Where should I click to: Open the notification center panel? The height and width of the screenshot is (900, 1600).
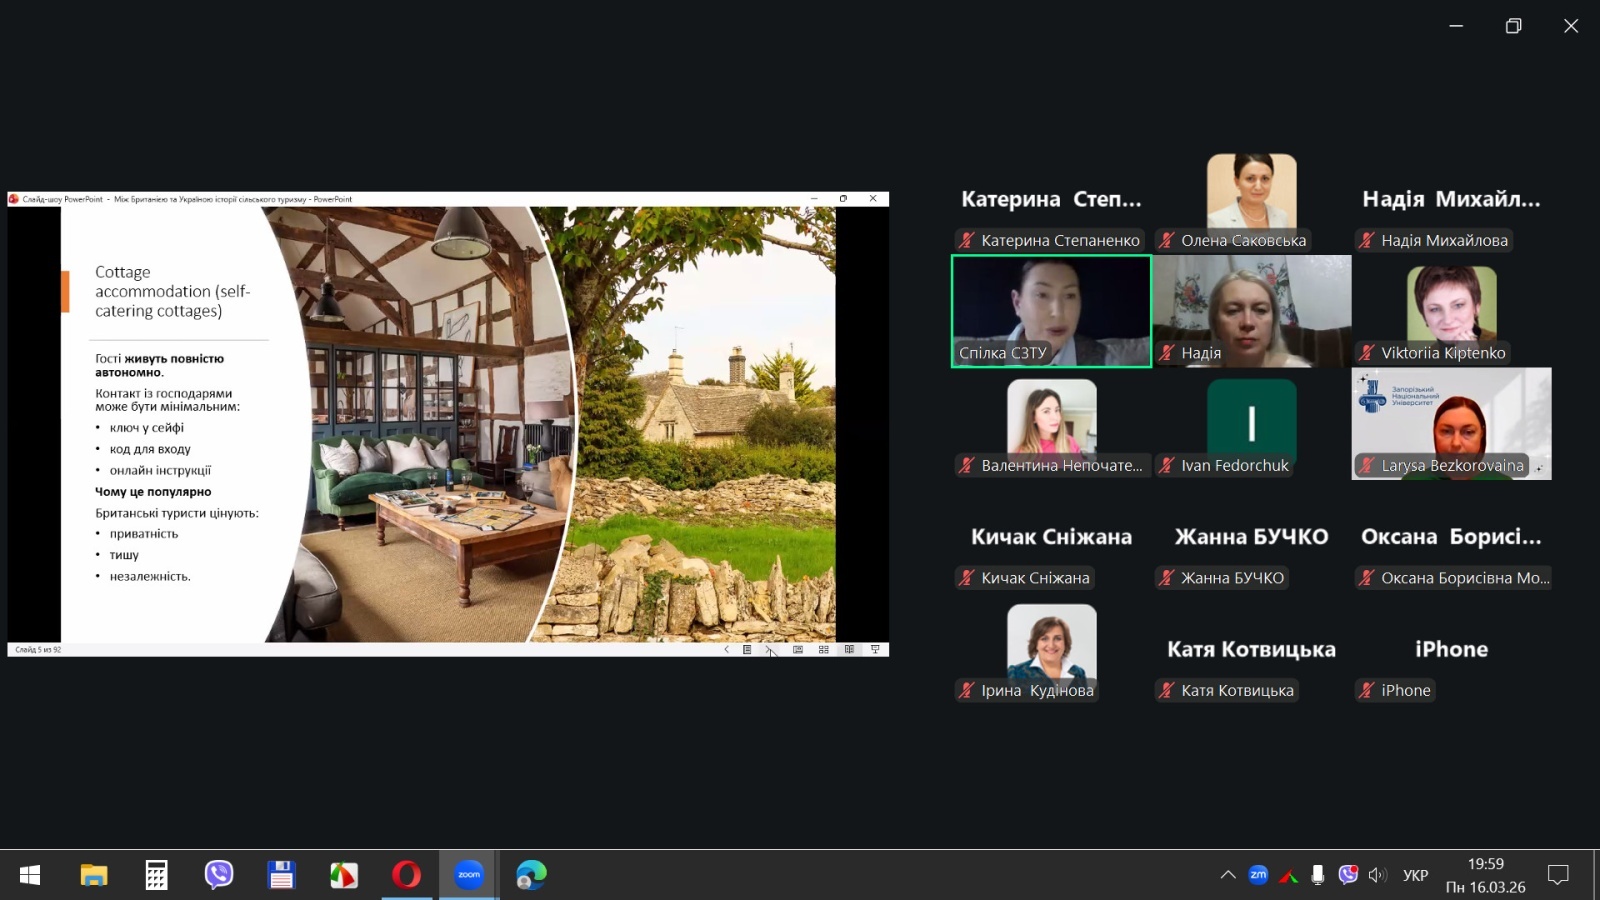click(1558, 875)
